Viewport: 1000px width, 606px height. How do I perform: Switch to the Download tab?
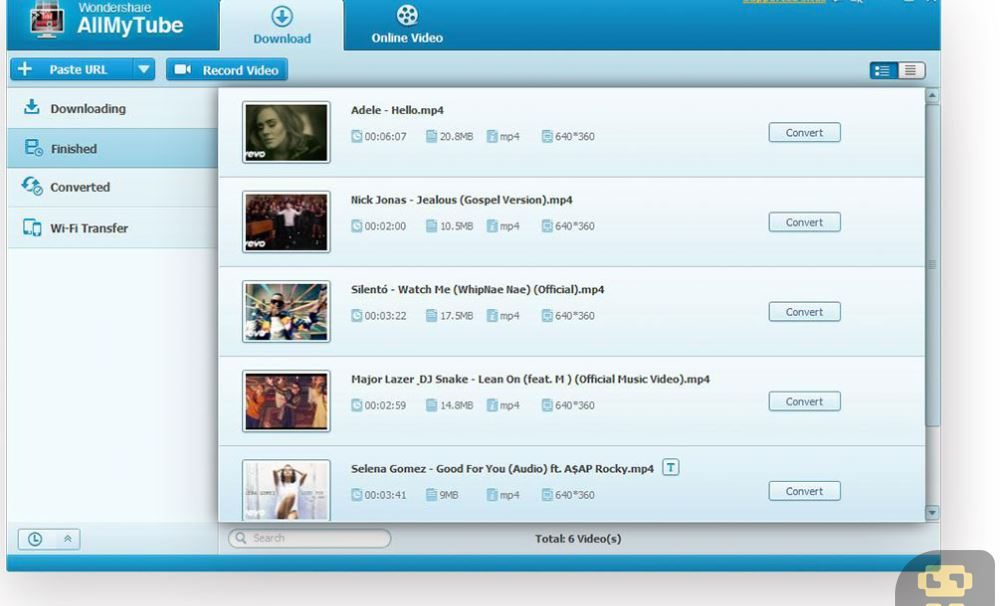tap(282, 26)
